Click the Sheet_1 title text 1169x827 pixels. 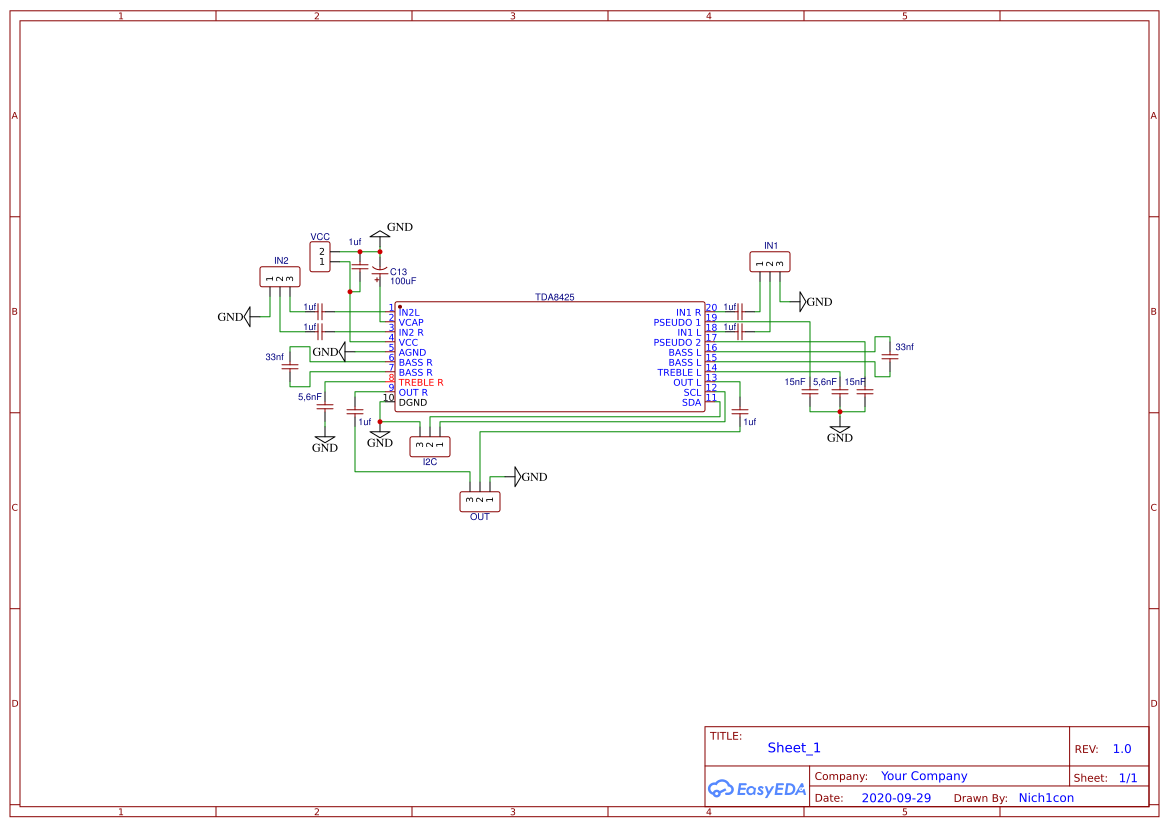point(793,747)
